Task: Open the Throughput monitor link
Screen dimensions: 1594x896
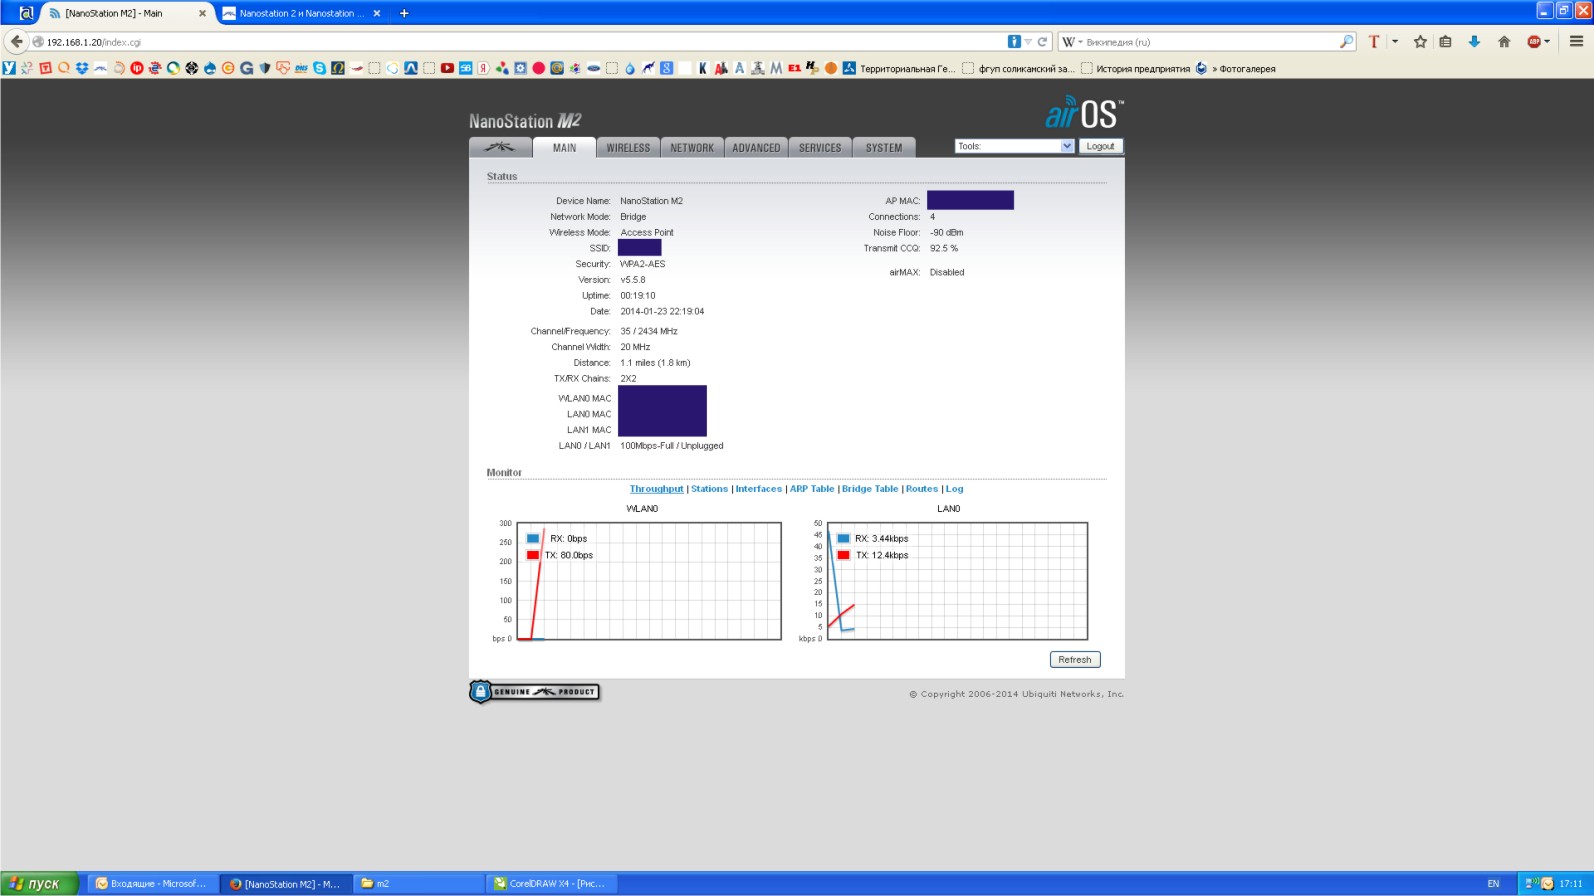Action: (x=656, y=489)
